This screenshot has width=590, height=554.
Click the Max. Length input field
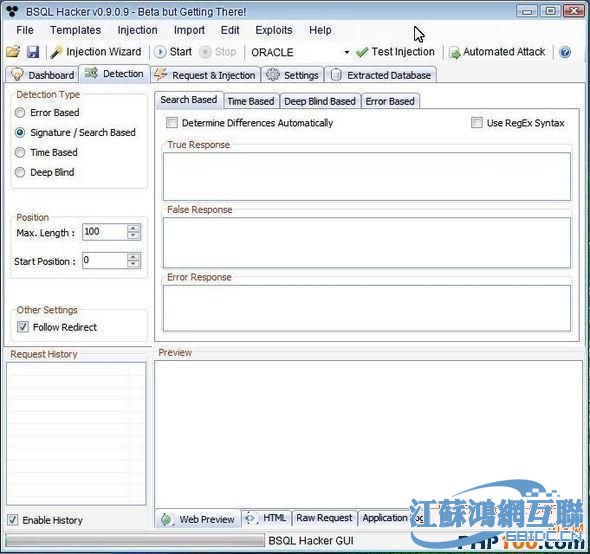(x=104, y=231)
